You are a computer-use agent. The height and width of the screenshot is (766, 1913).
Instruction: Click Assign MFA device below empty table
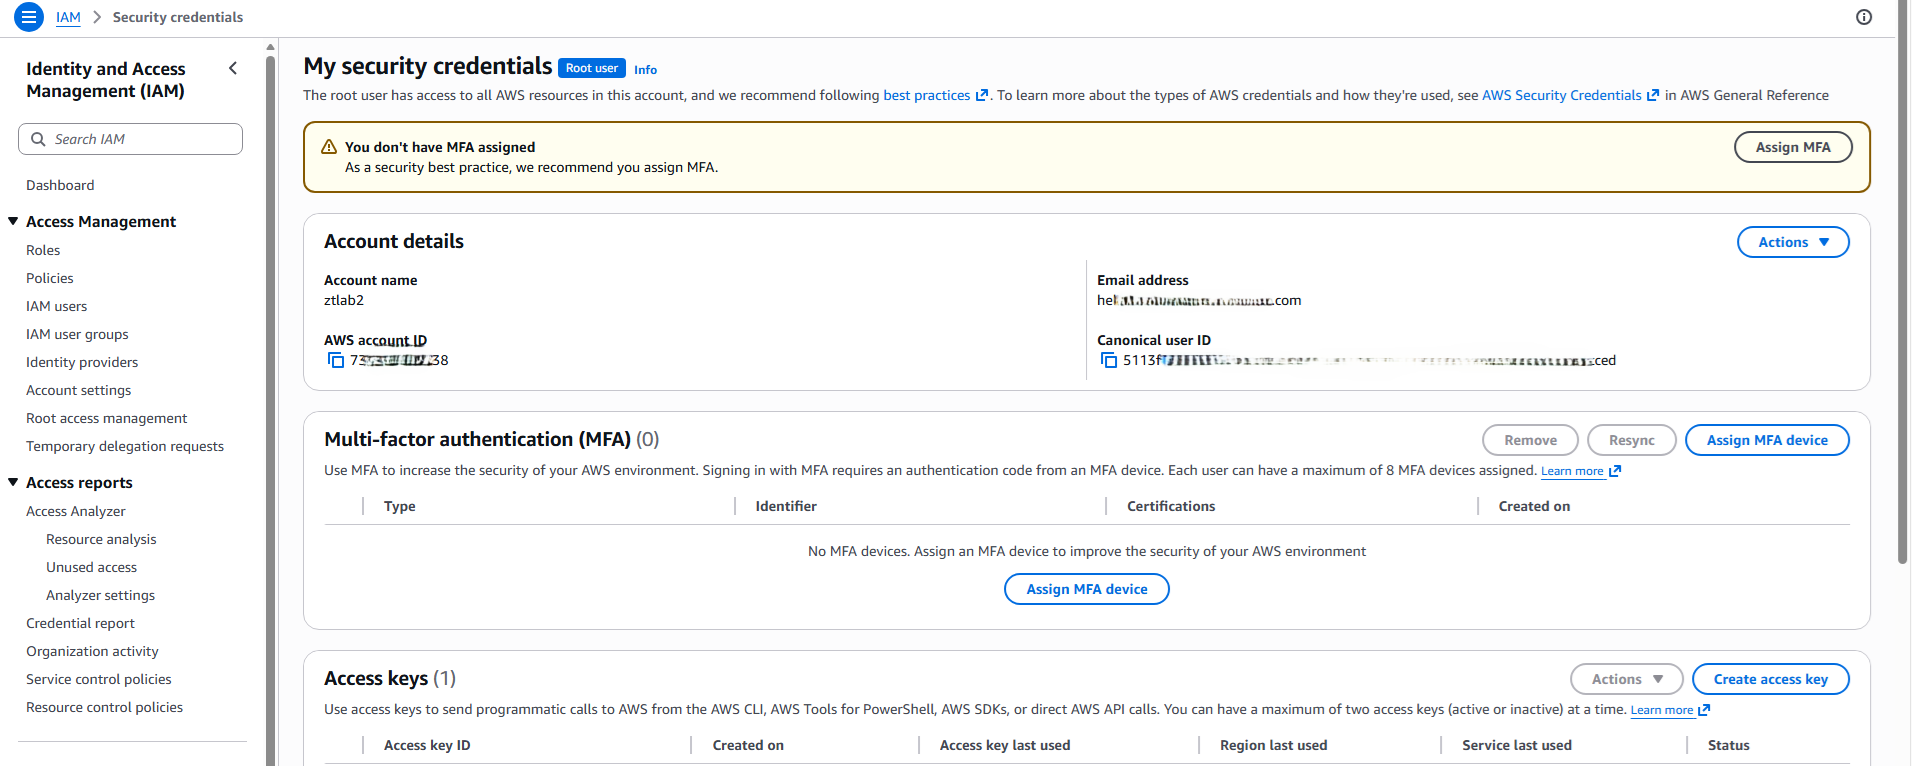point(1087,589)
